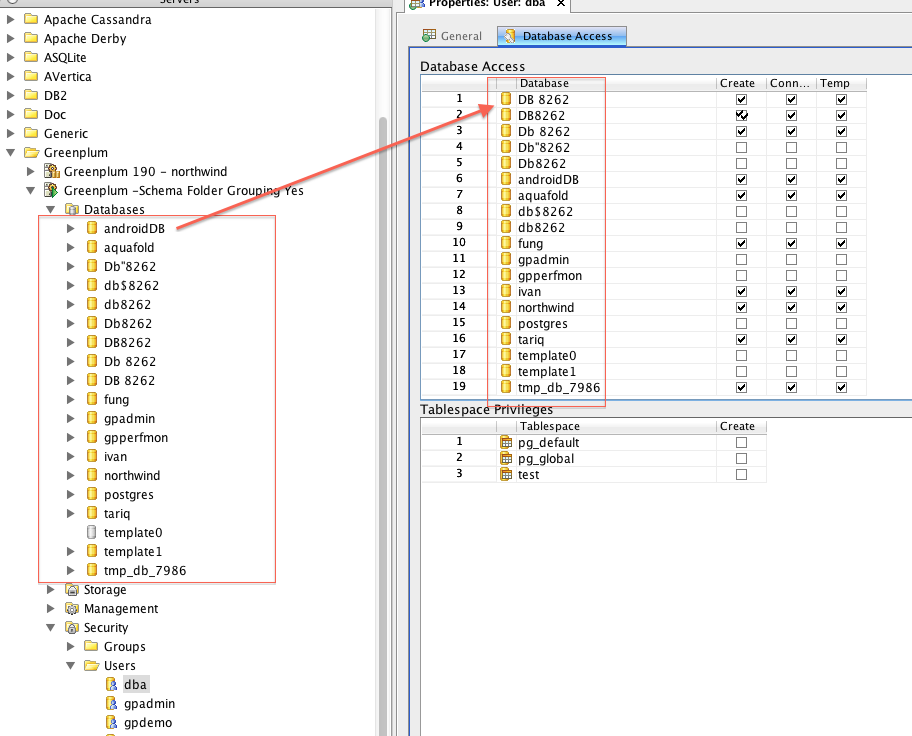The width and height of the screenshot is (912, 736).
Task: Select the 'ivan' row in access table
Action: 644,291
